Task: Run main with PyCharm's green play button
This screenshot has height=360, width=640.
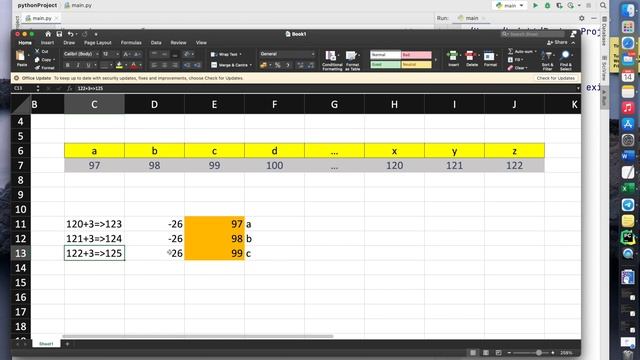Action: pyautogui.click(x=536, y=5)
